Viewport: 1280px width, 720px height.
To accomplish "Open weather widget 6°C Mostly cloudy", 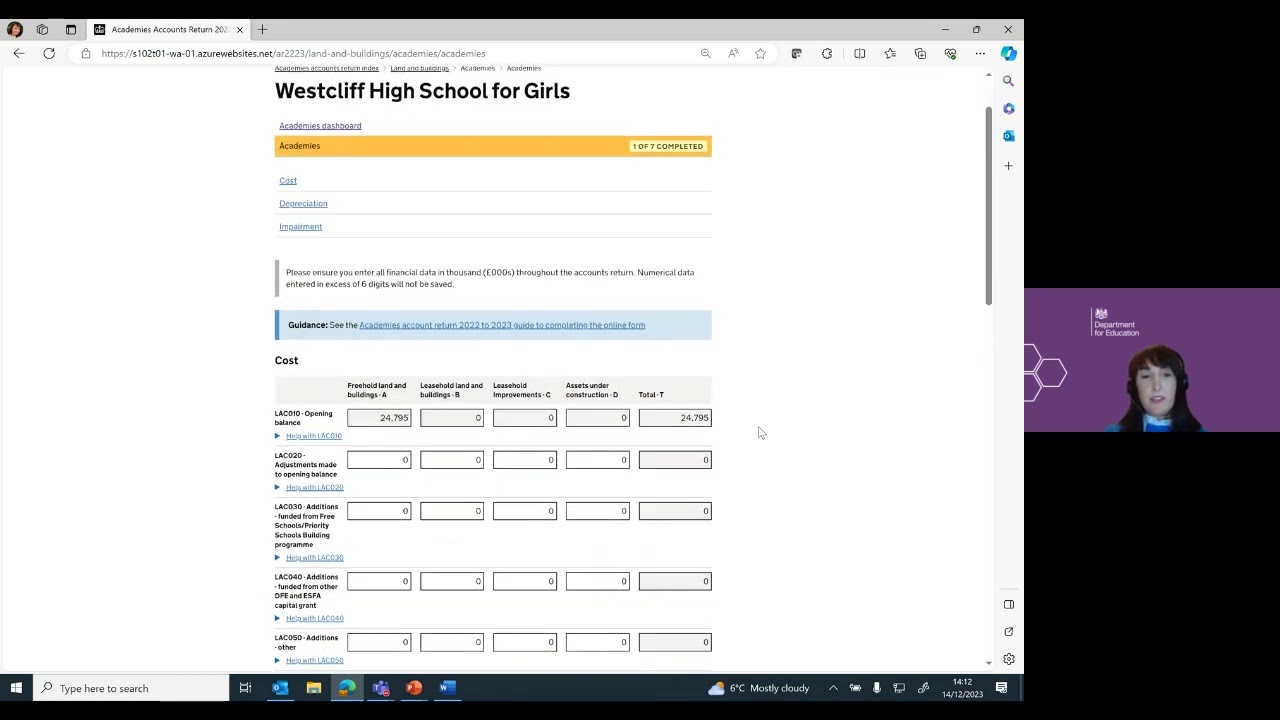I will [x=759, y=688].
